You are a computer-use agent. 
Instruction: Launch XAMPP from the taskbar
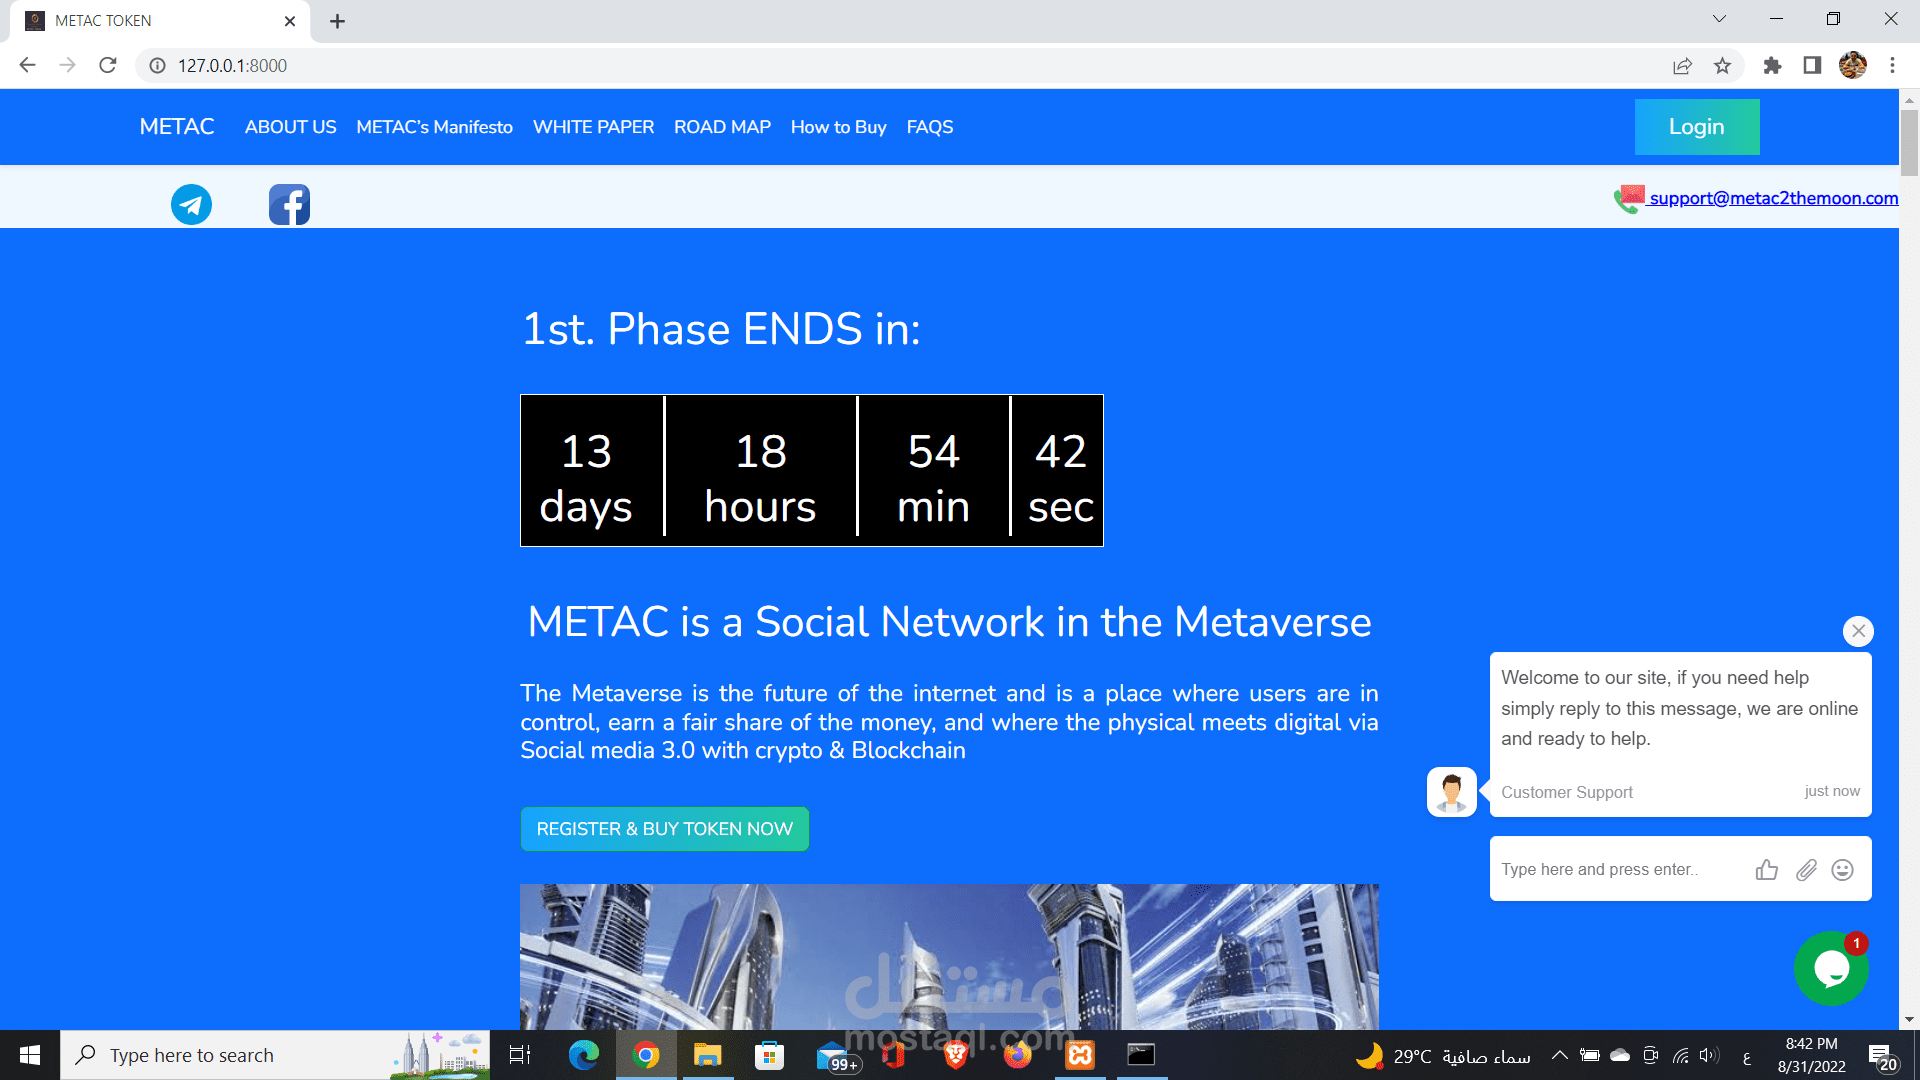(1080, 1054)
